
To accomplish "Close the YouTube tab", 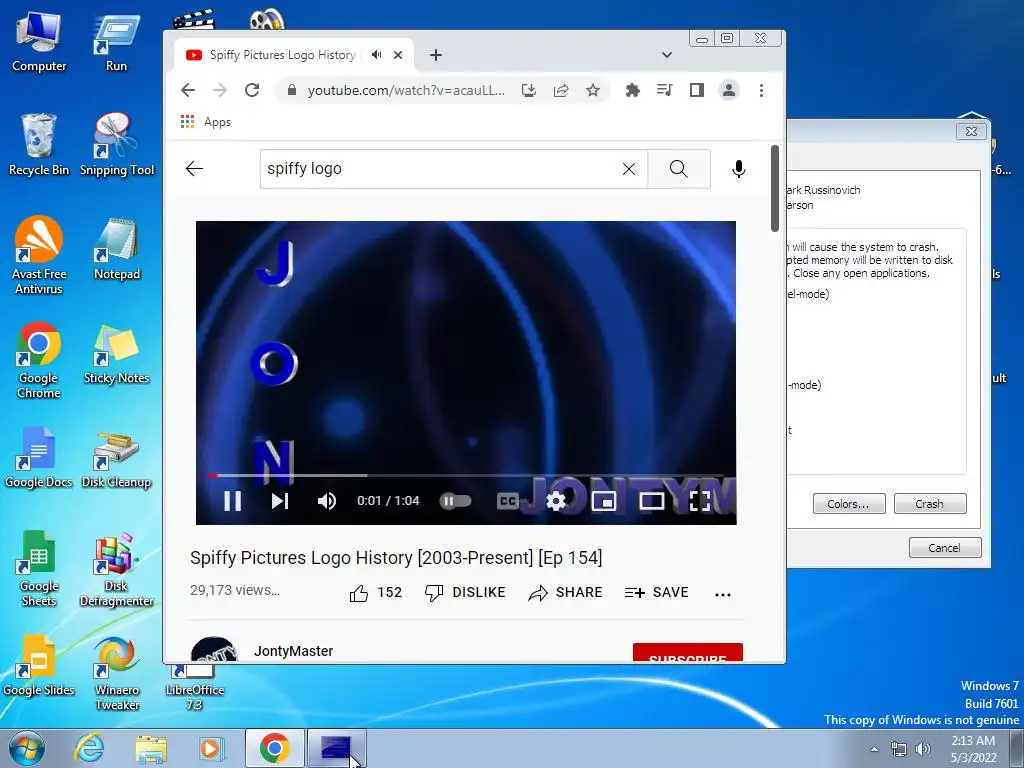I will click(x=398, y=55).
